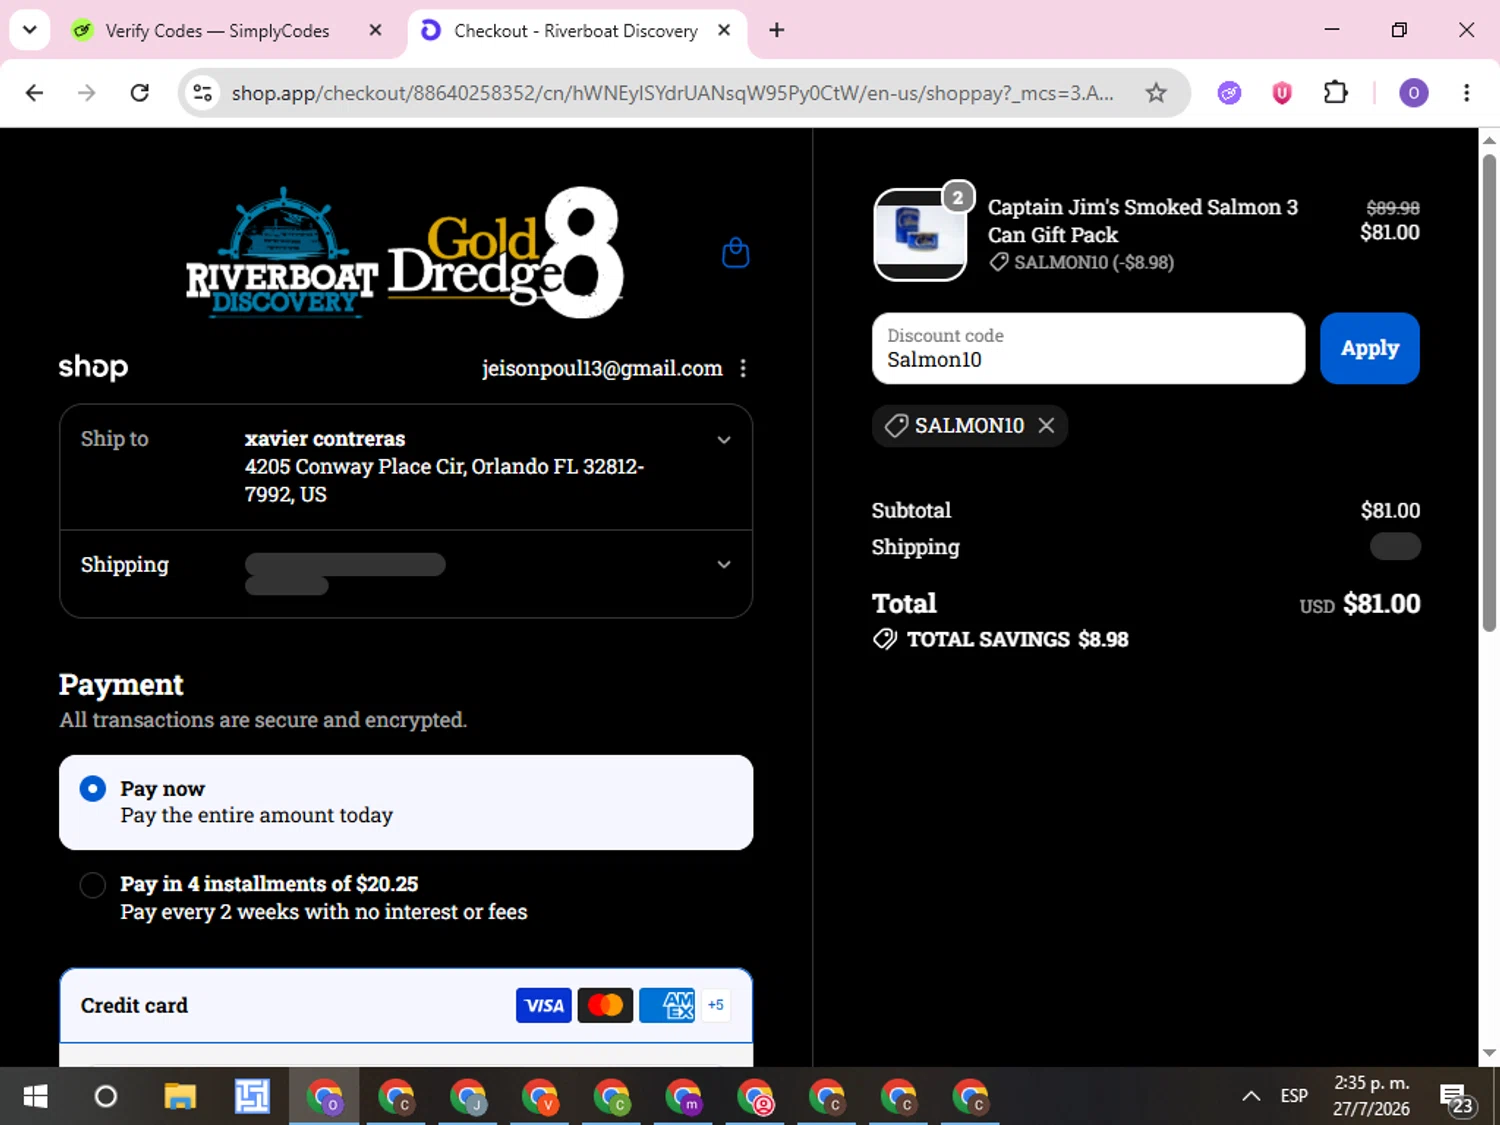The width and height of the screenshot is (1500, 1125).
Task: Click the Shop logo
Action: pyautogui.click(x=93, y=368)
